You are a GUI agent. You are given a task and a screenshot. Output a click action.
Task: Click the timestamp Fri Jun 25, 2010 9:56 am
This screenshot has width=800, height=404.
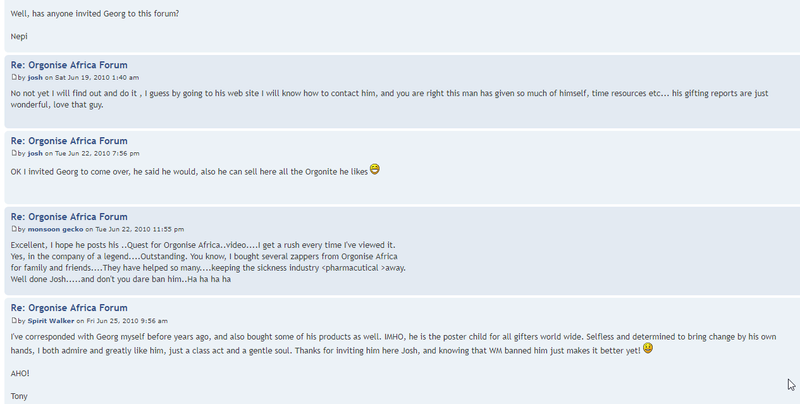[127, 321]
